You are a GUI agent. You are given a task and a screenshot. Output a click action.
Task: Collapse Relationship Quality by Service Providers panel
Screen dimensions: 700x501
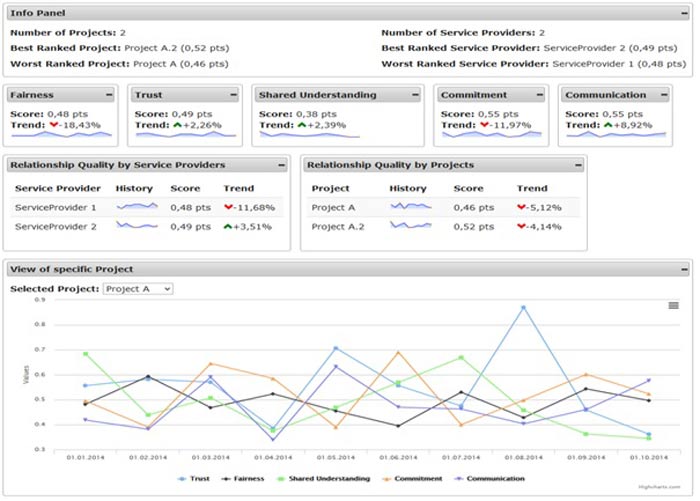tap(281, 165)
